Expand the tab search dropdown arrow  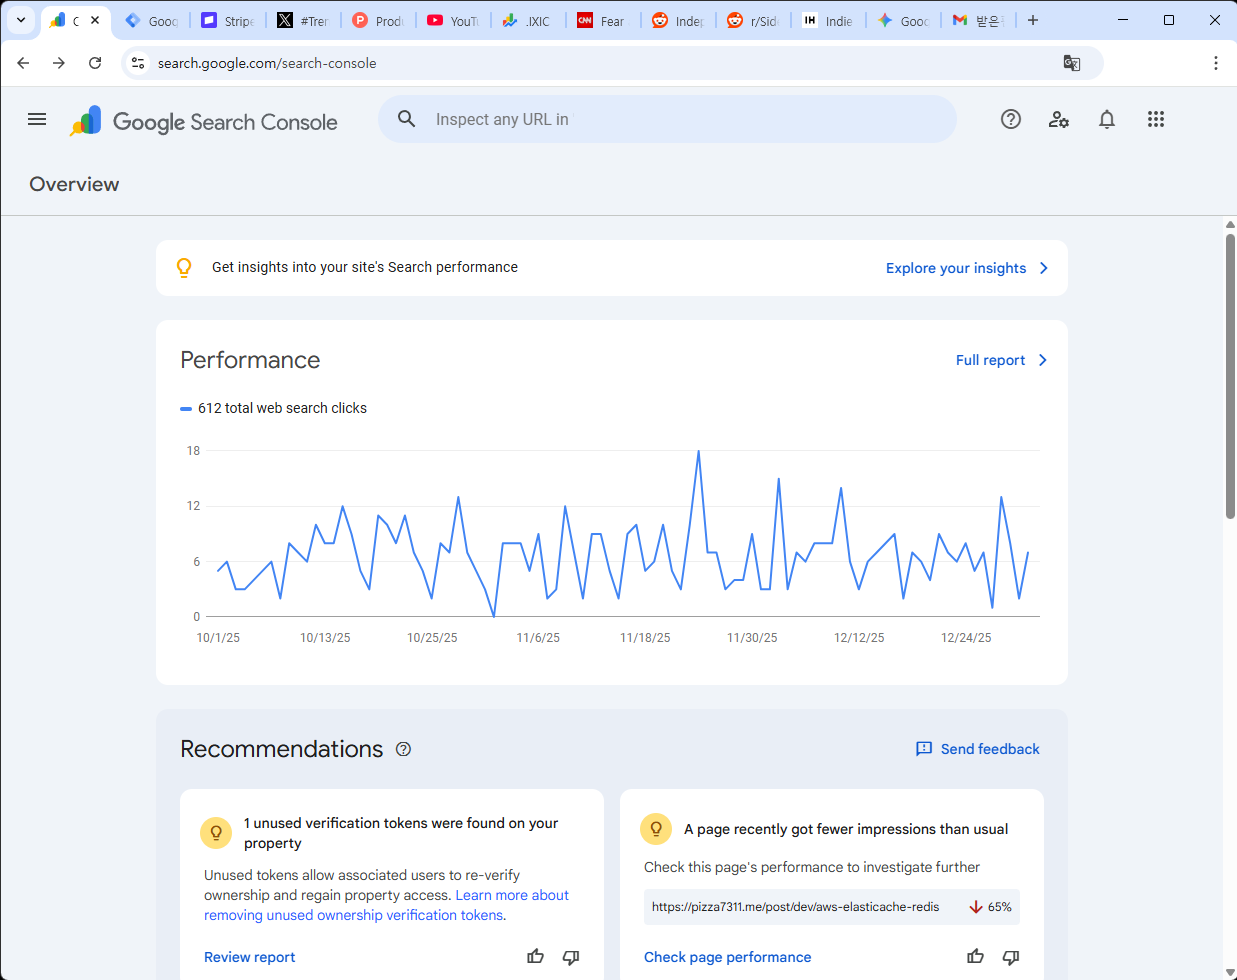tap(20, 20)
